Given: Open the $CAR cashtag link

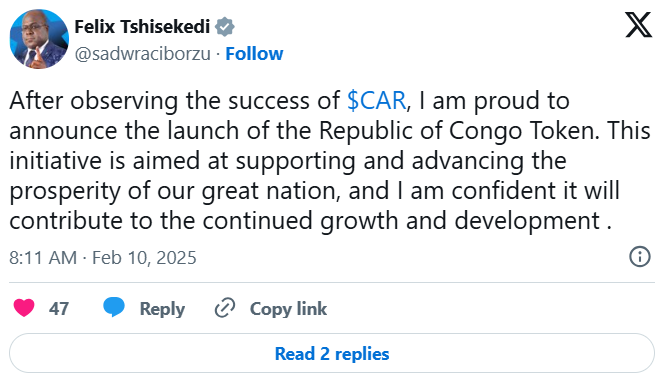Looking at the screenshot, I should (x=376, y=101).
